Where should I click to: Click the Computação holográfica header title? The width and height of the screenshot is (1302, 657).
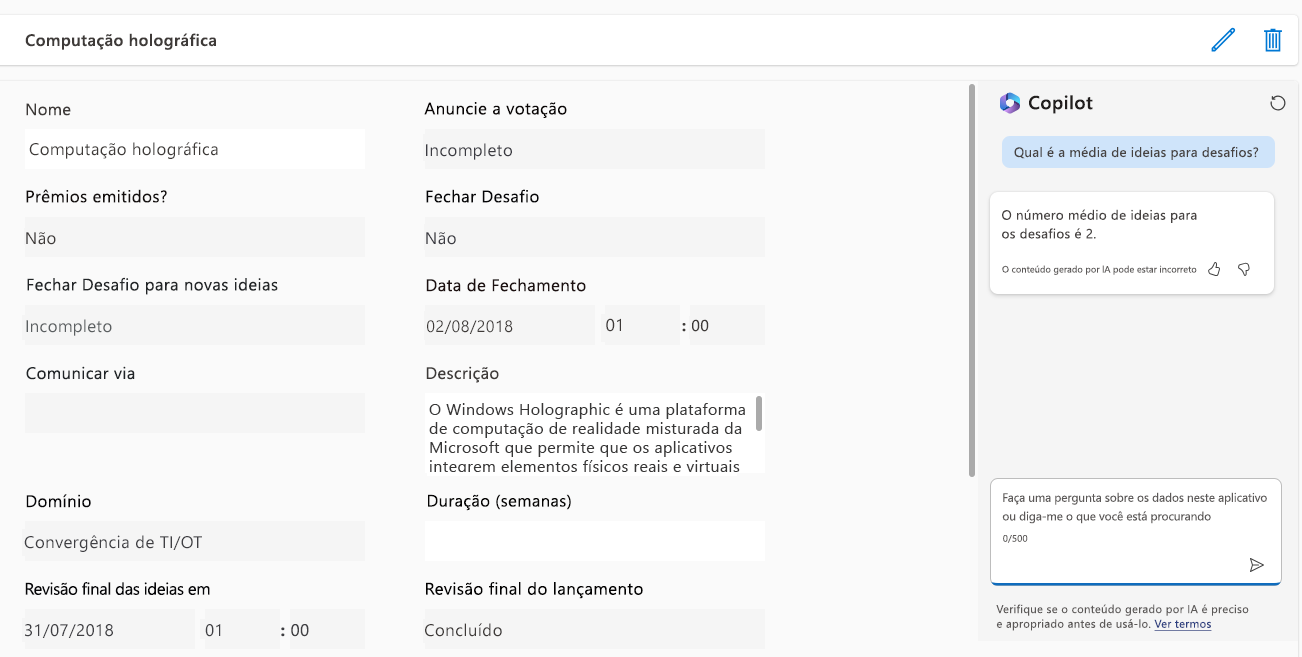pos(121,41)
